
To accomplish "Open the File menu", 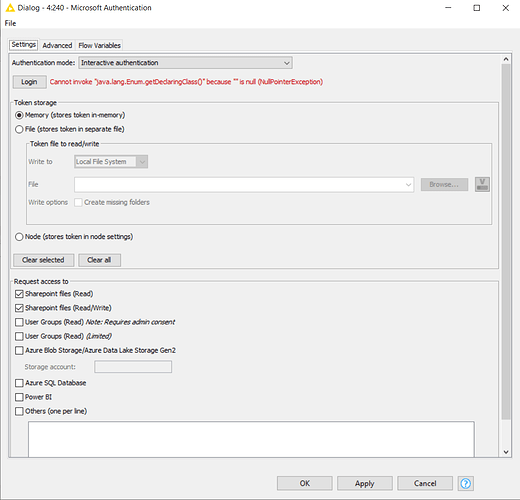I will [x=10, y=23].
